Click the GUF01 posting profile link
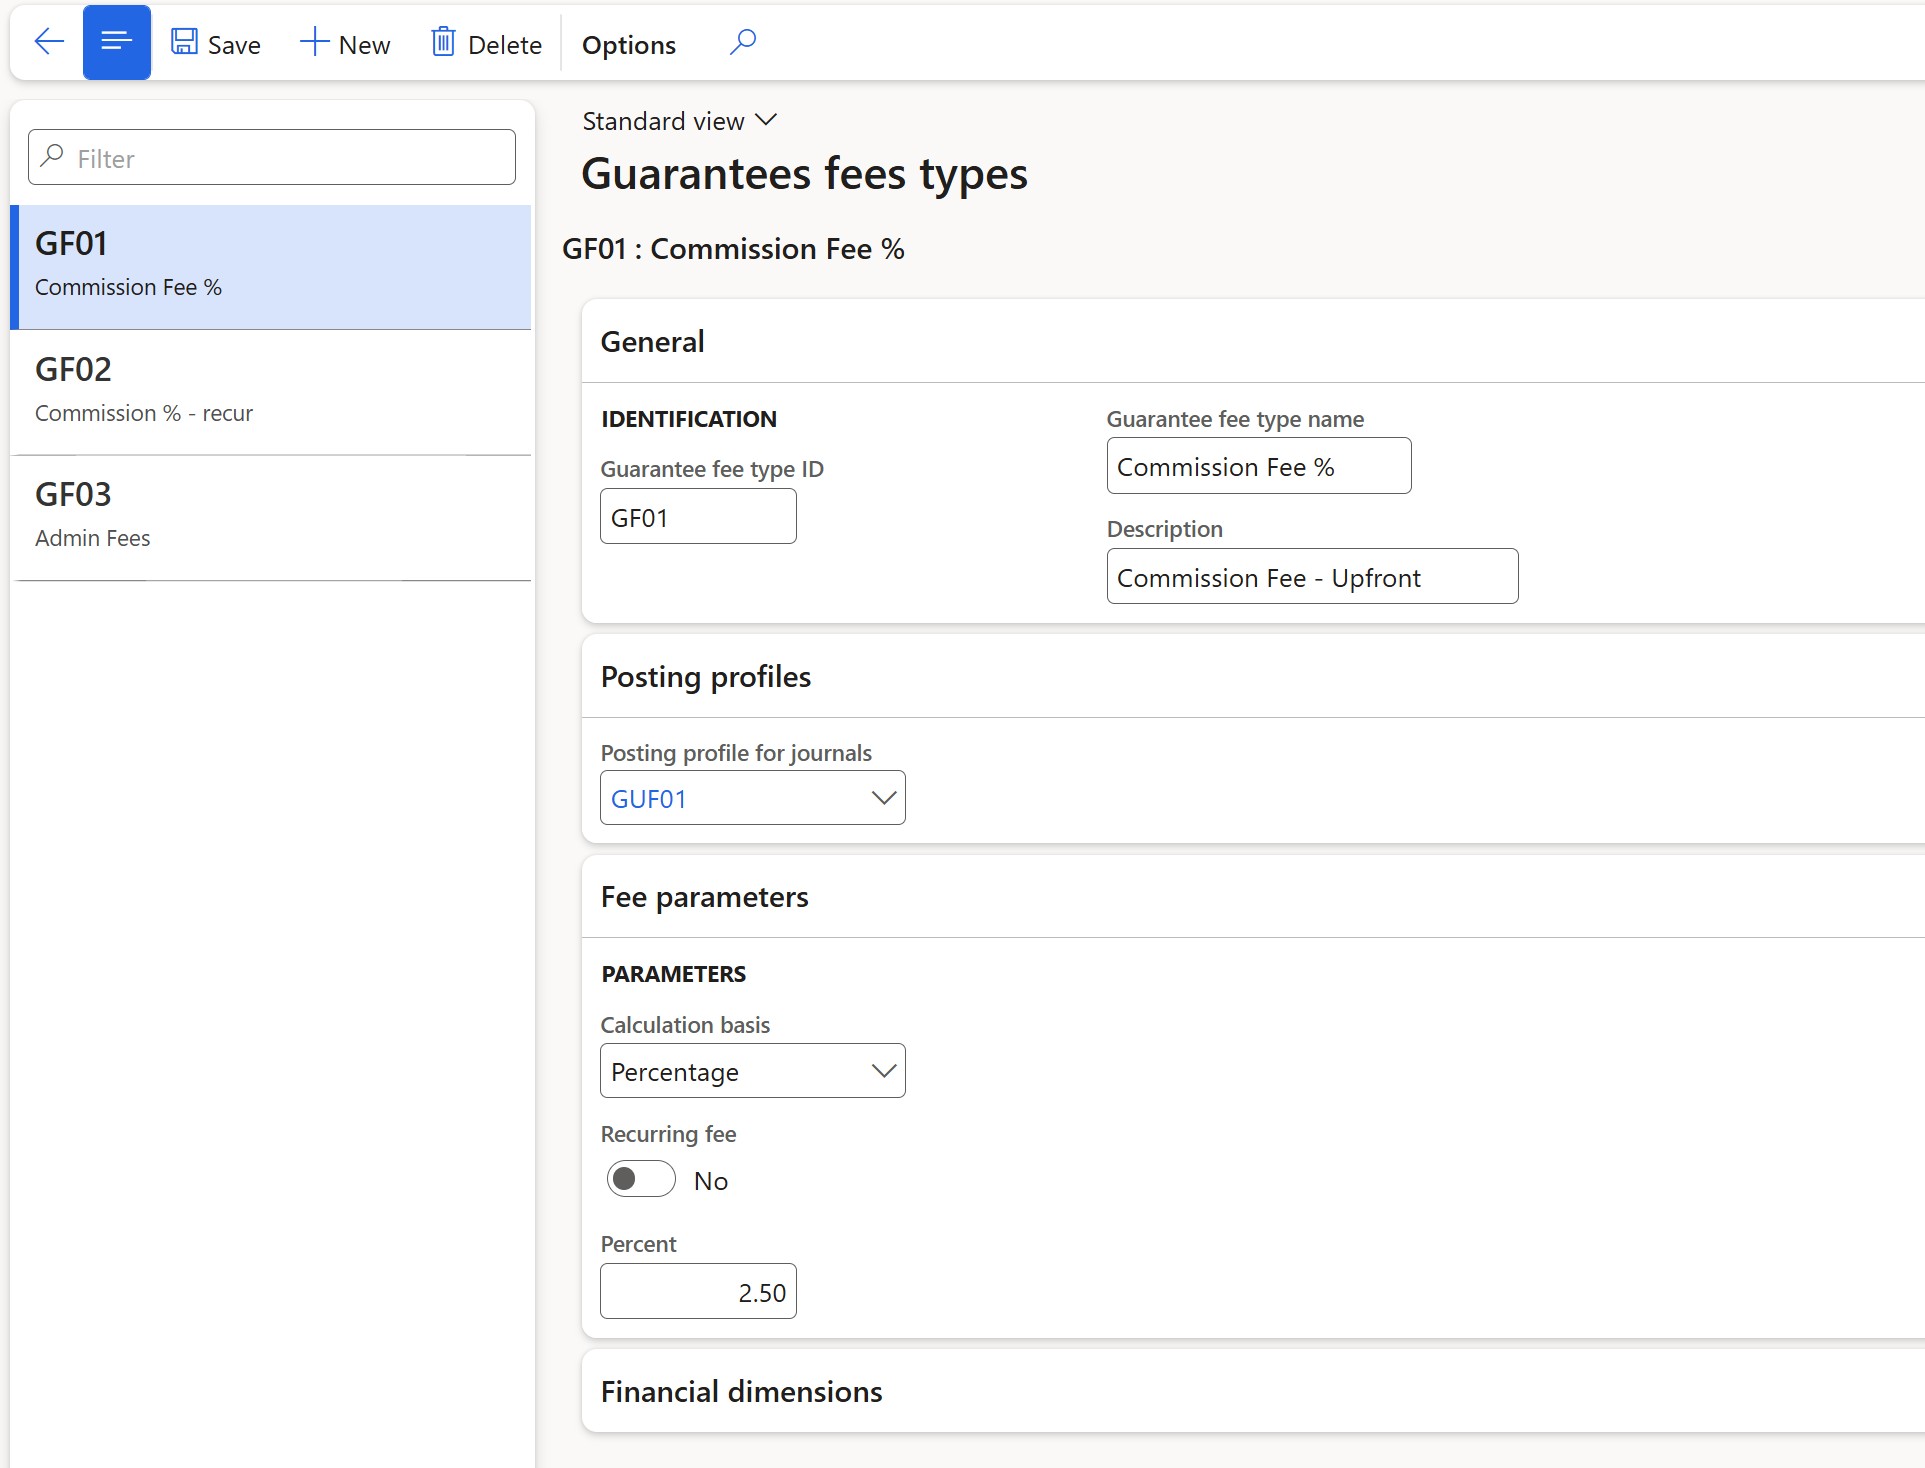The width and height of the screenshot is (1925, 1468). coord(649,799)
